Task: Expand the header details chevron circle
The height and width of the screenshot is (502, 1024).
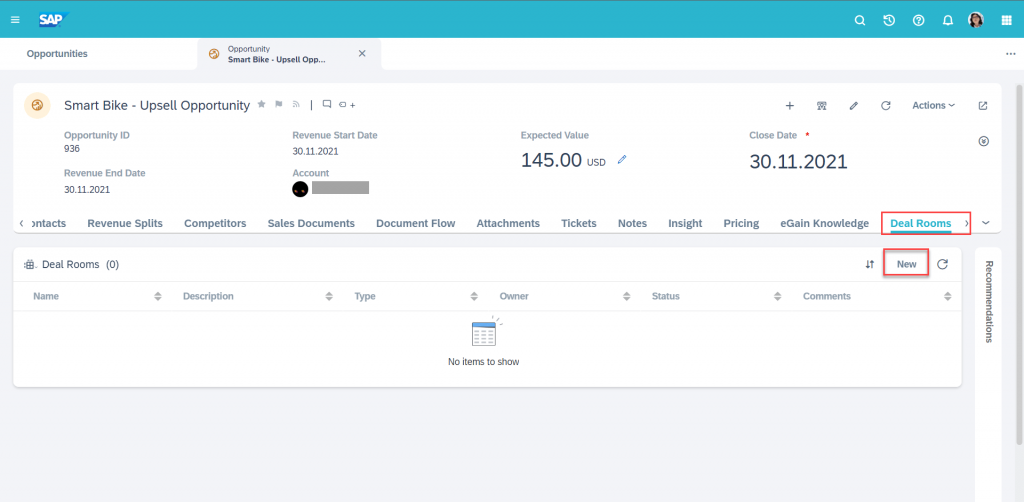Action: point(984,141)
